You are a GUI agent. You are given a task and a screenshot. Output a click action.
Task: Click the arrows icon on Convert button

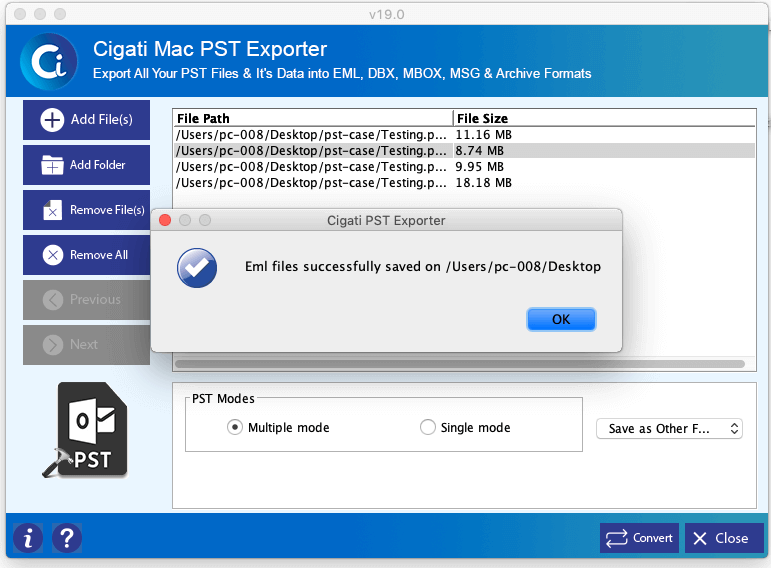pos(617,538)
